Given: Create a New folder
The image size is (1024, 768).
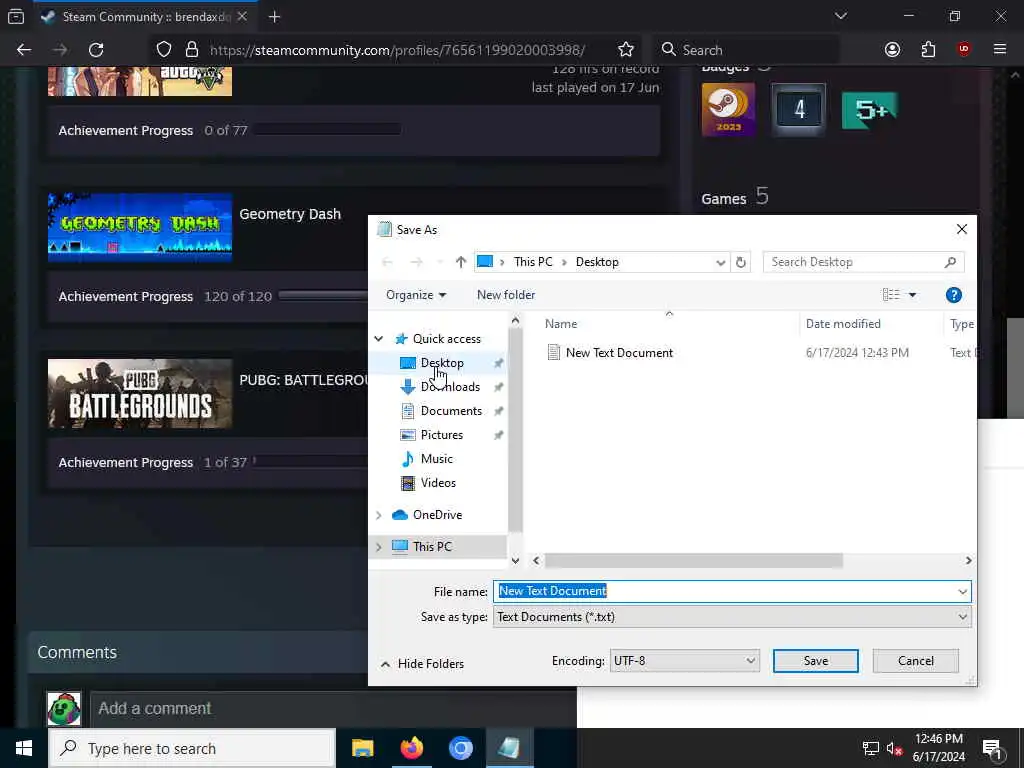Looking at the screenshot, I should click(505, 295).
